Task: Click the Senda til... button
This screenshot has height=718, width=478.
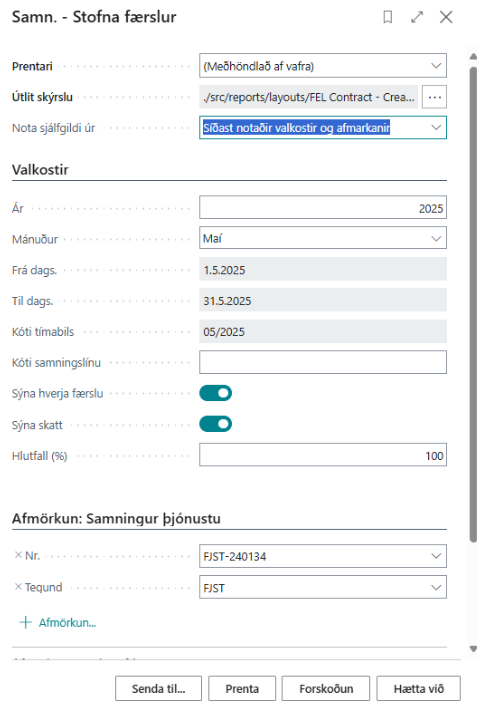Action: (158, 688)
